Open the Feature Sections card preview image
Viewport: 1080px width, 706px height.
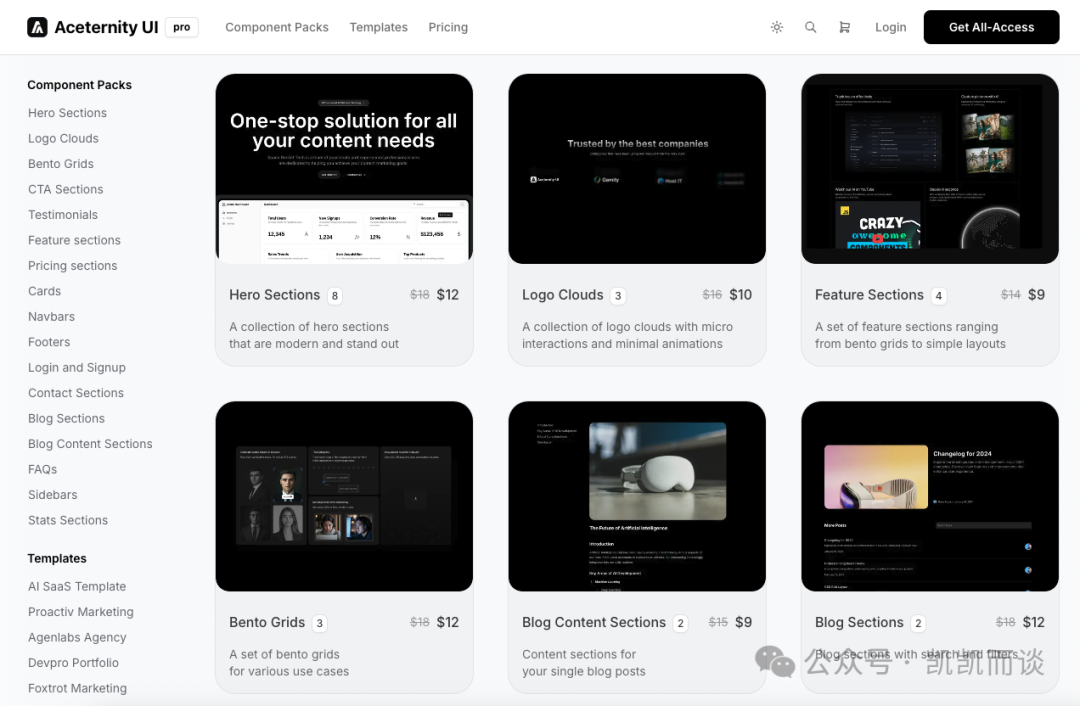[930, 169]
